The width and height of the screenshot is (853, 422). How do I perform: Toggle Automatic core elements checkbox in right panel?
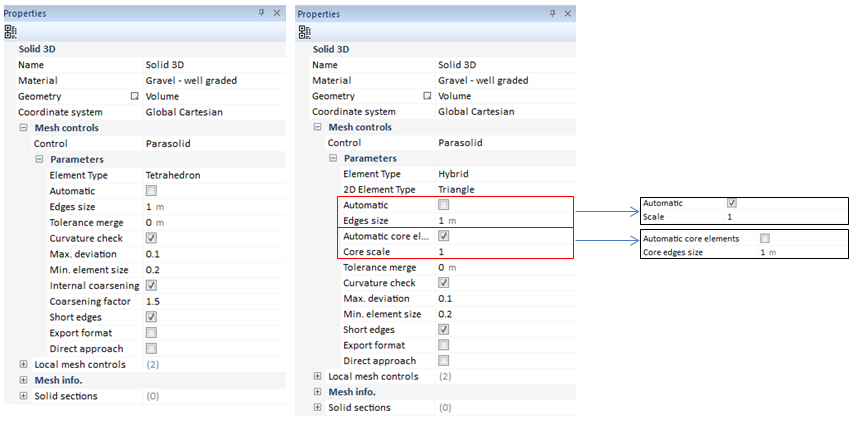444,236
